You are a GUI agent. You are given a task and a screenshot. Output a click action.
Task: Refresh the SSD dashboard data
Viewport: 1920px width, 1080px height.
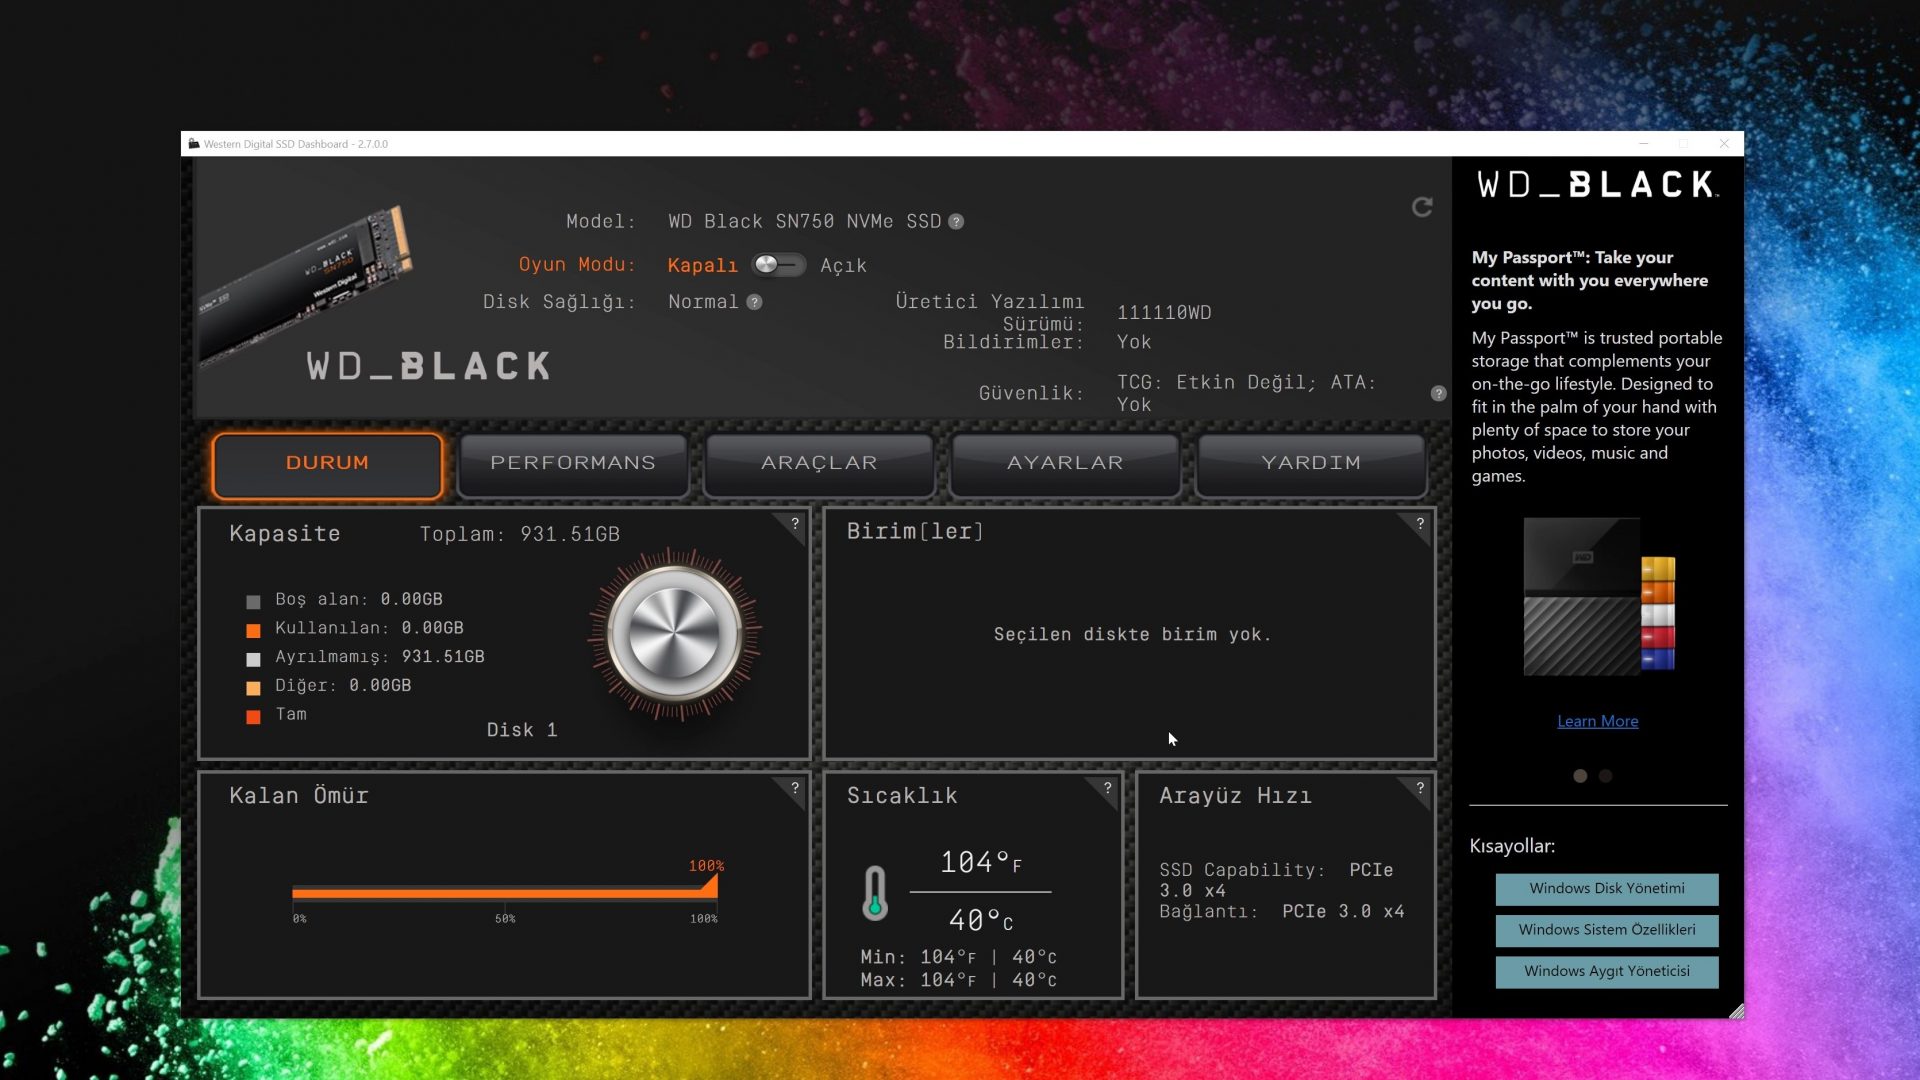[1422, 208]
